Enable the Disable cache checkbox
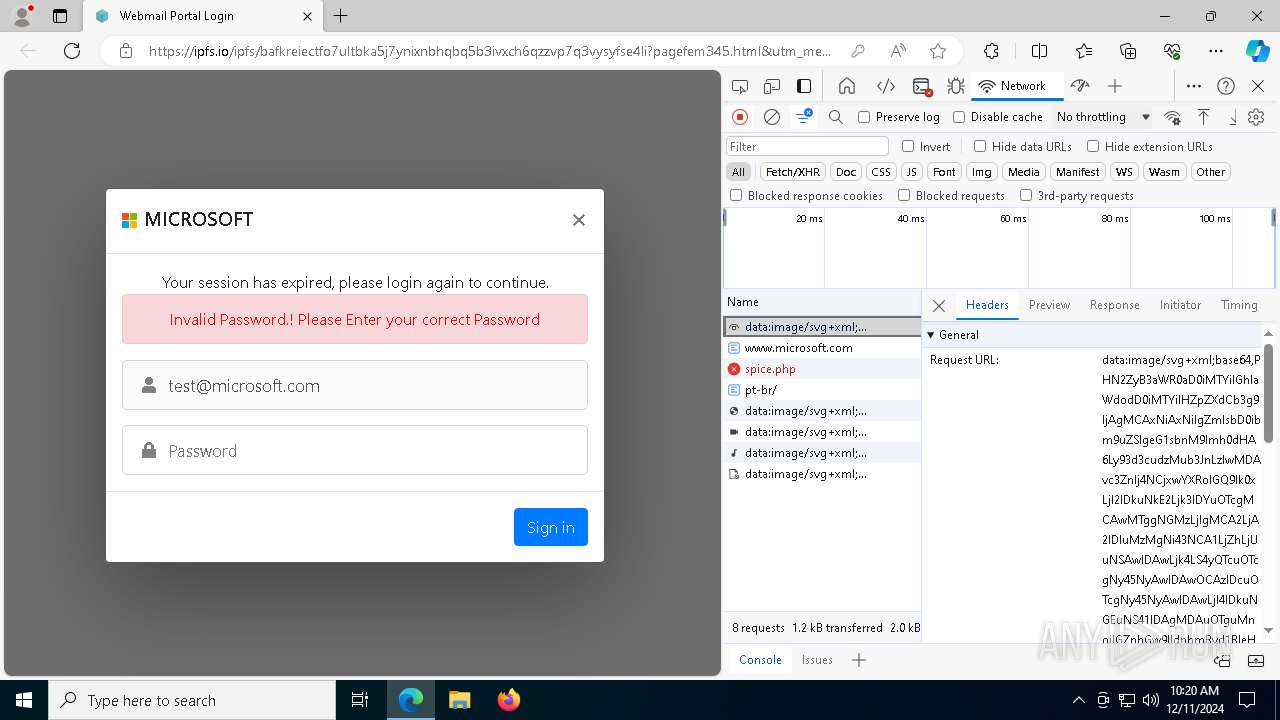1280x720 pixels. point(959,117)
